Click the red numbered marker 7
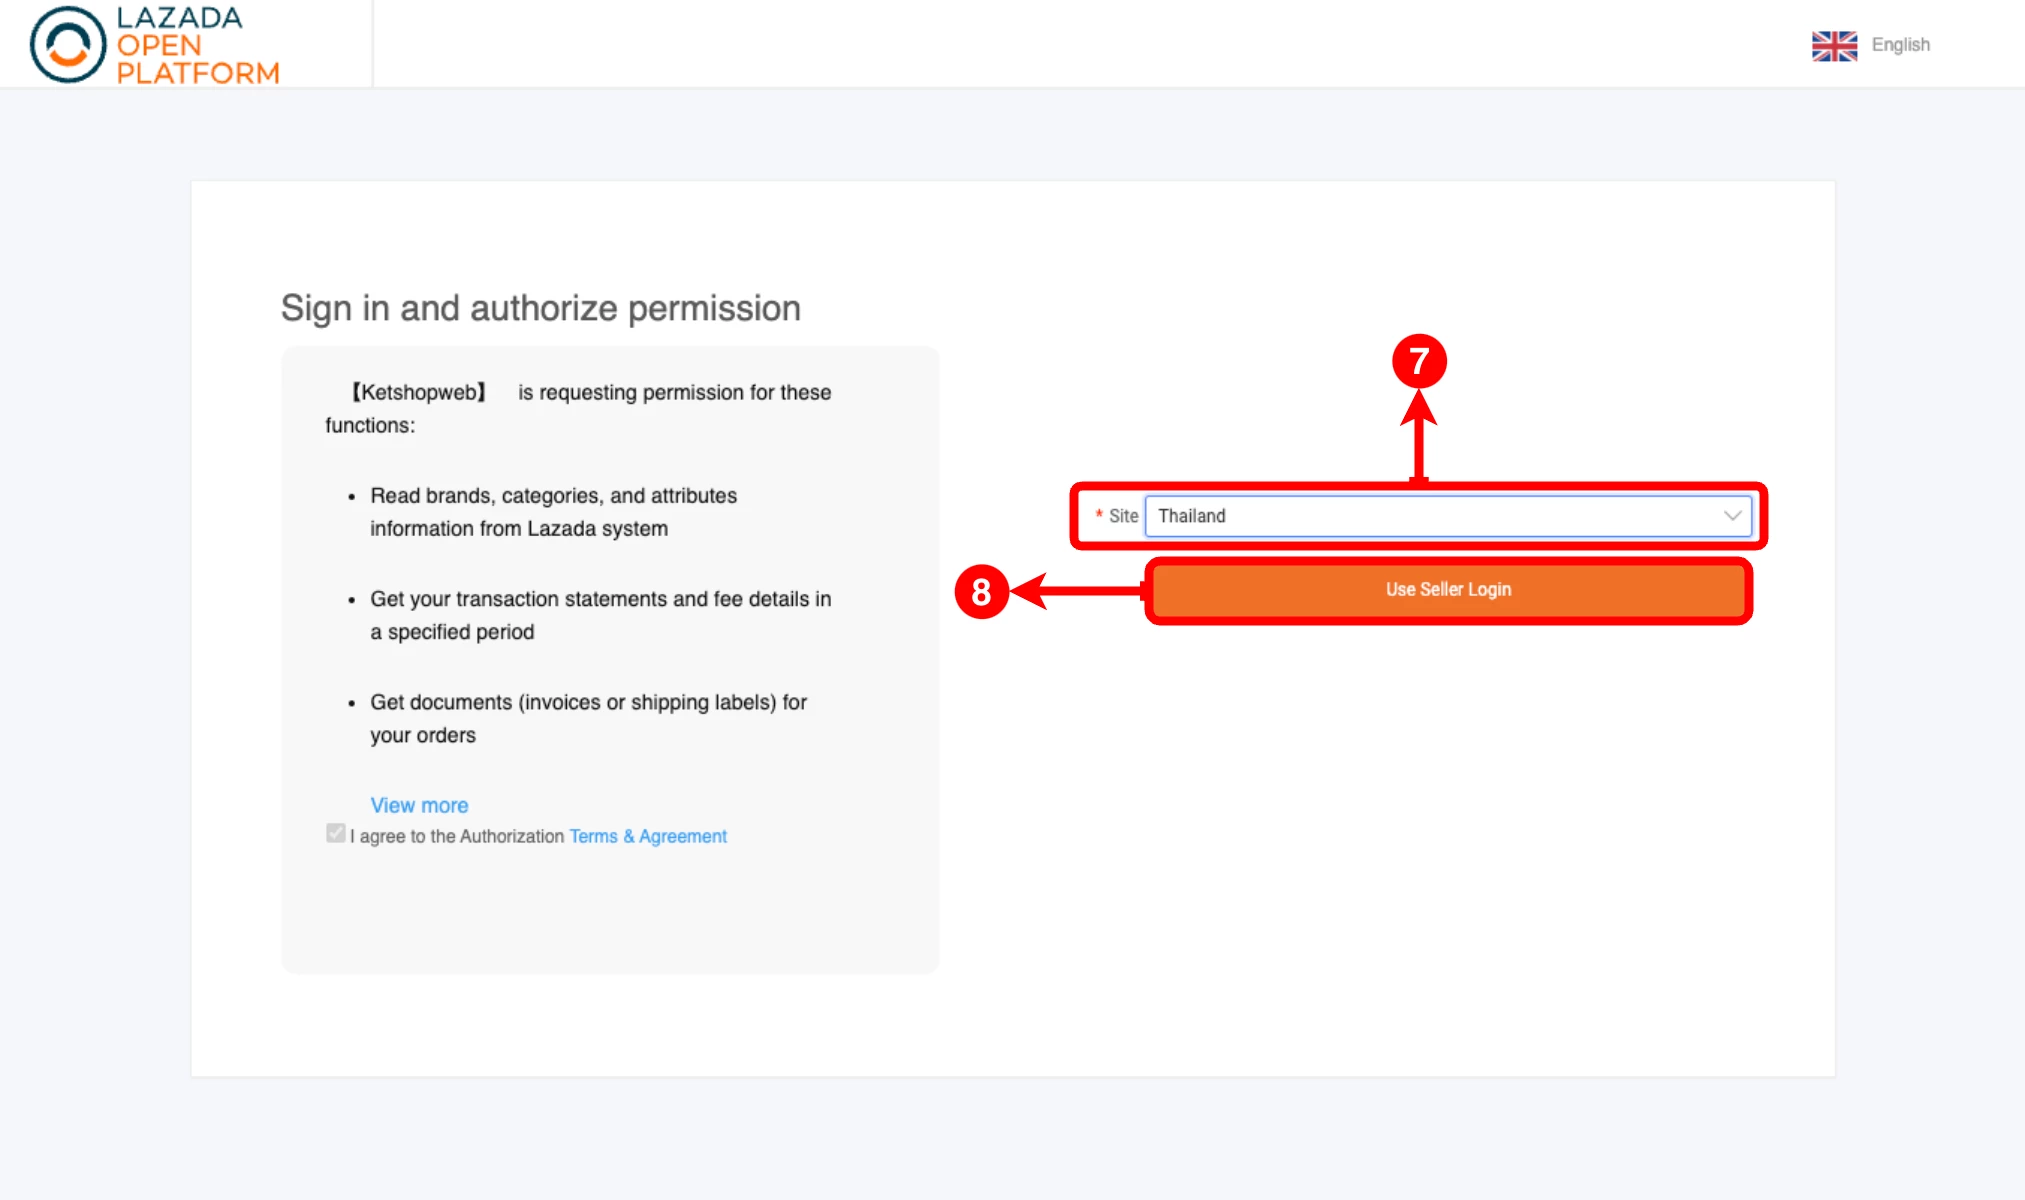This screenshot has height=1200, width=2025. (1419, 361)
